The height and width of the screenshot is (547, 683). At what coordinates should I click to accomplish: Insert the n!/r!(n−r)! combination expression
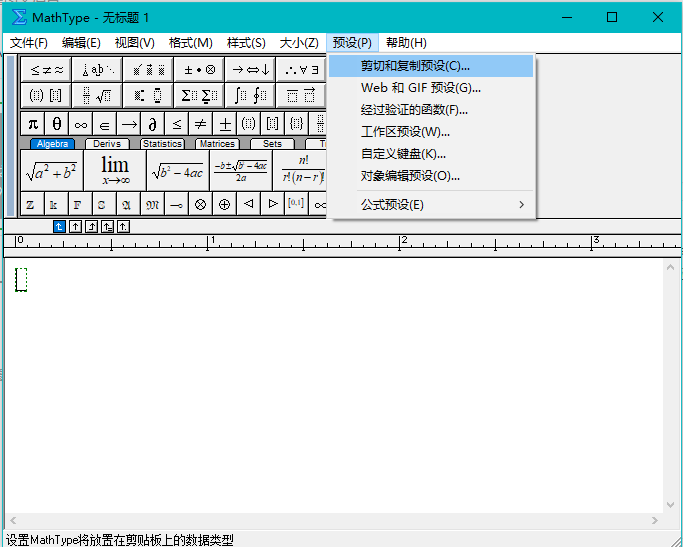click(x=301, y=171)
